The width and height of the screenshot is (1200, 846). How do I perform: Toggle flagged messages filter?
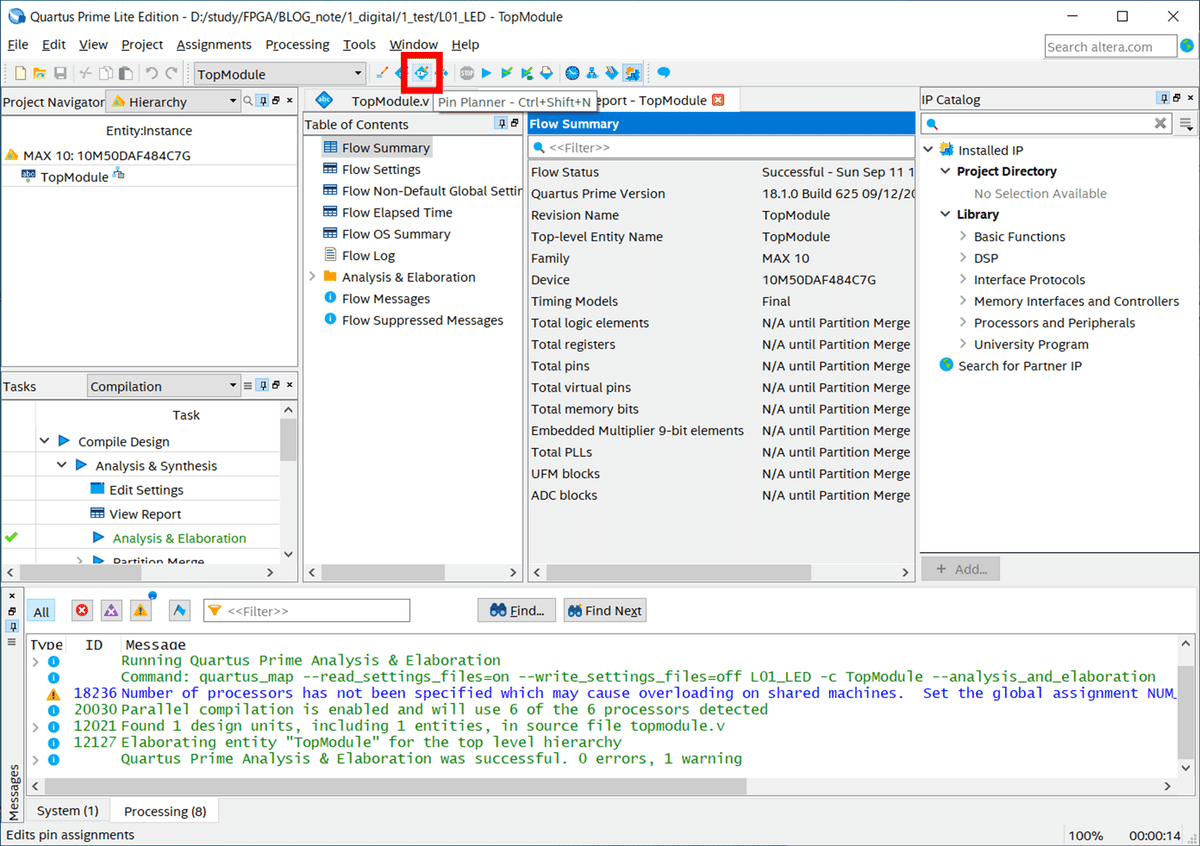180,611
